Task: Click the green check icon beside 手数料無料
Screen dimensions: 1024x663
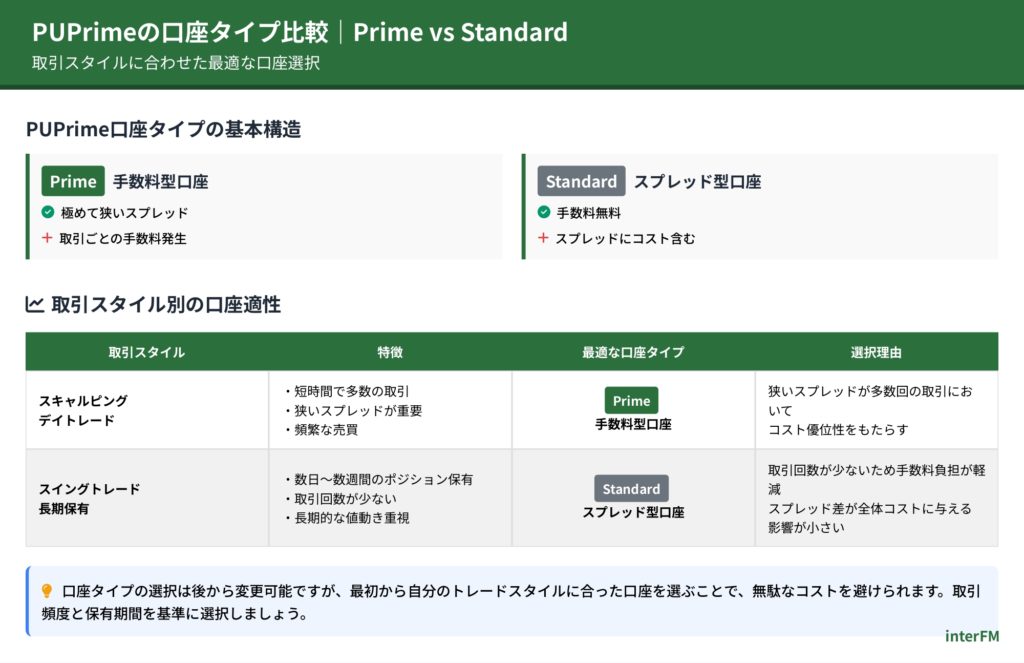Action: [x=544, y=212]
